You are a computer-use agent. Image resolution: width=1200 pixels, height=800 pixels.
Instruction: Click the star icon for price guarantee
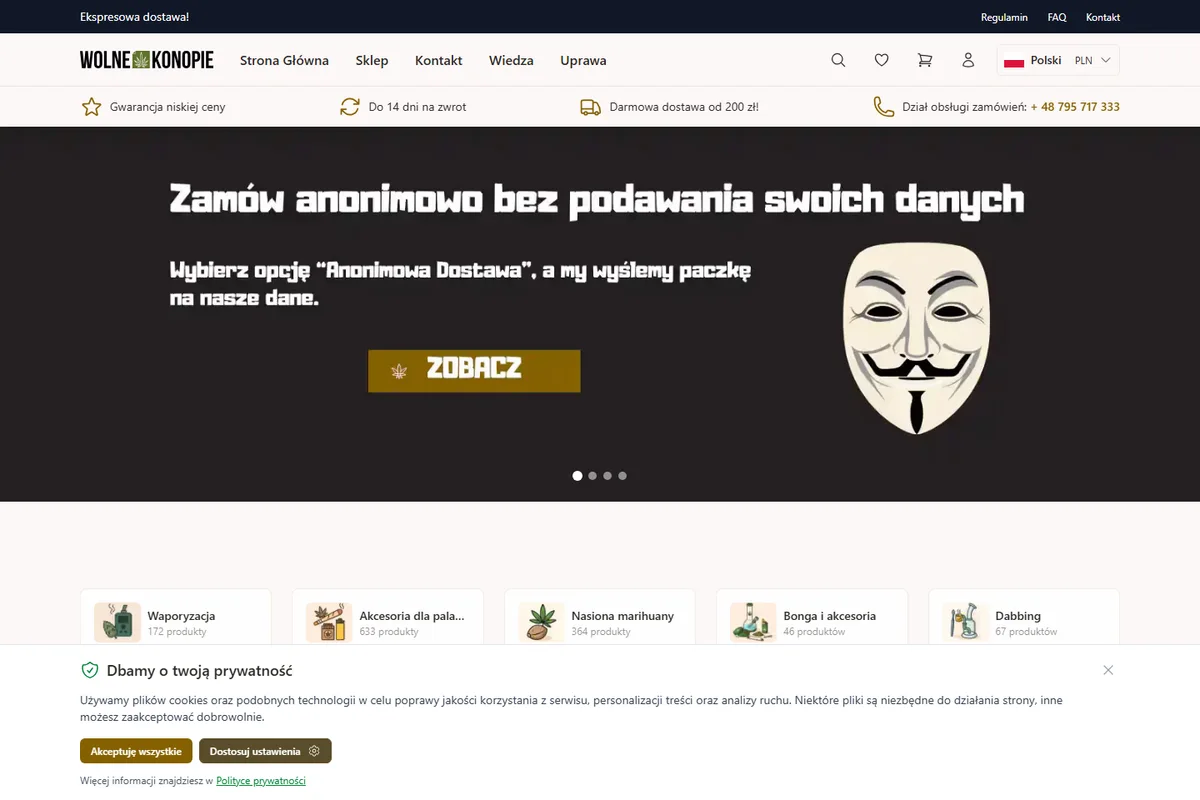pos(91,107)
